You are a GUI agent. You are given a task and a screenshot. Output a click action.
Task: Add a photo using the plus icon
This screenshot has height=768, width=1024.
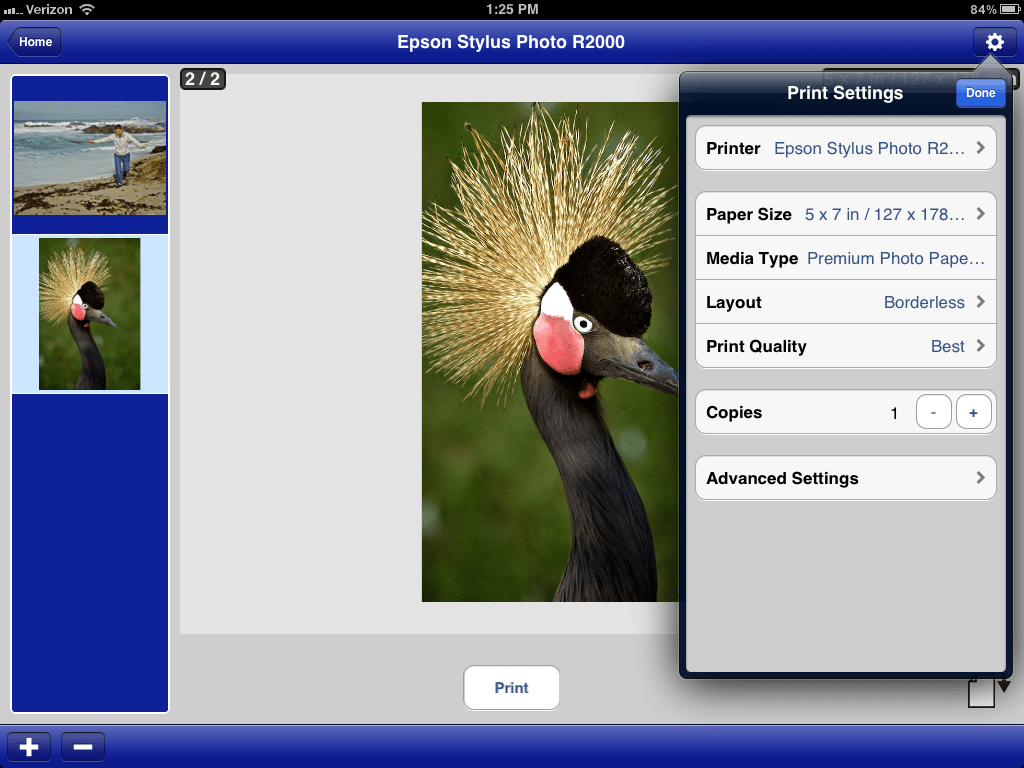click(x=29, y=746)
